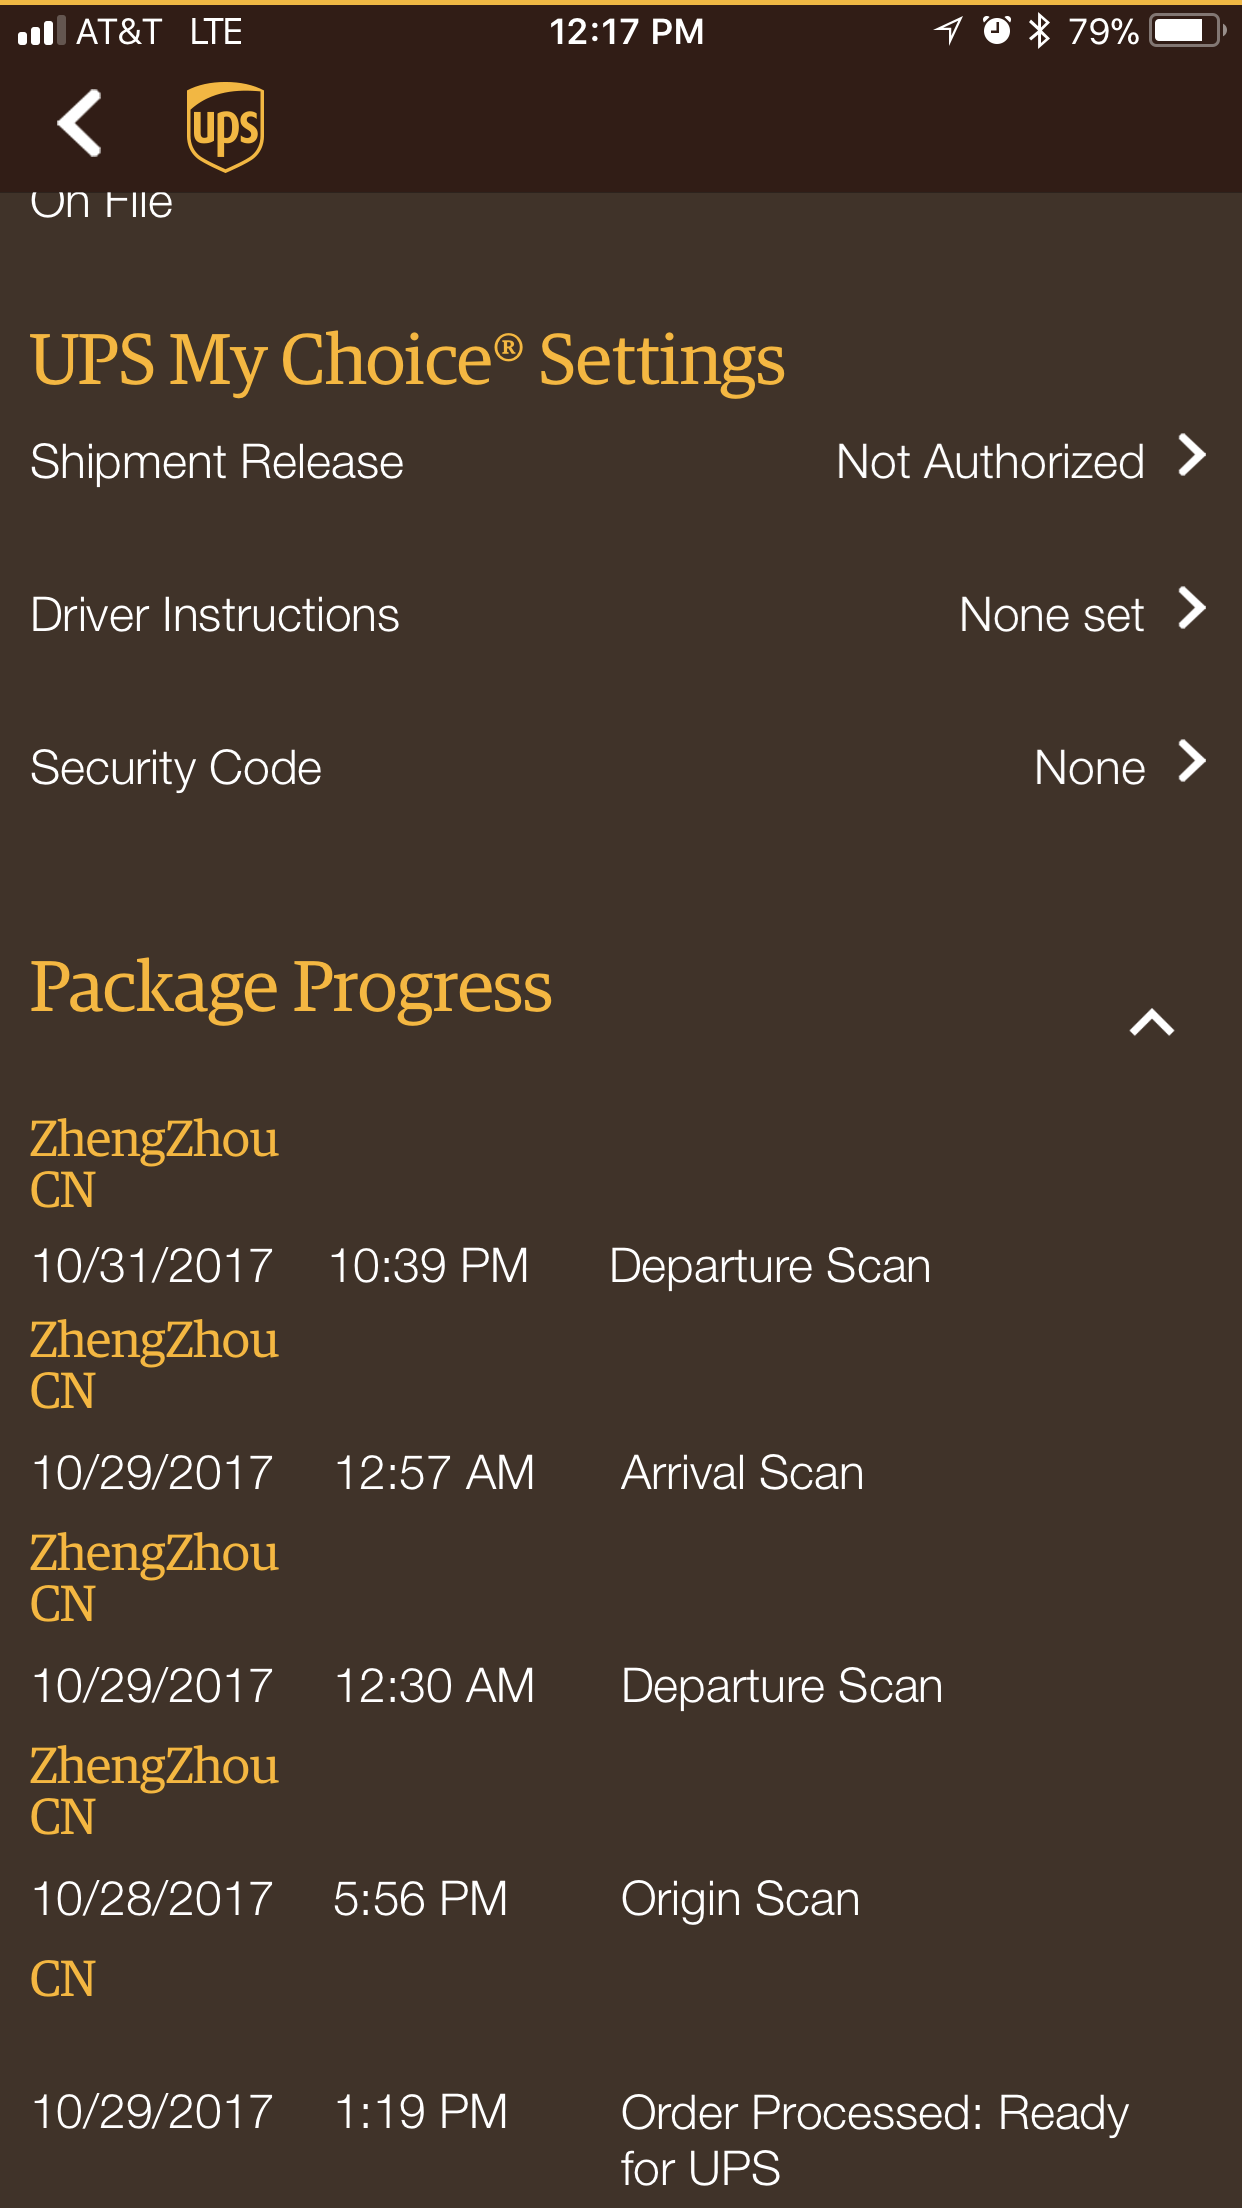
Task: Tap the battery indicator icon
Action: [x=1188, y=31]
